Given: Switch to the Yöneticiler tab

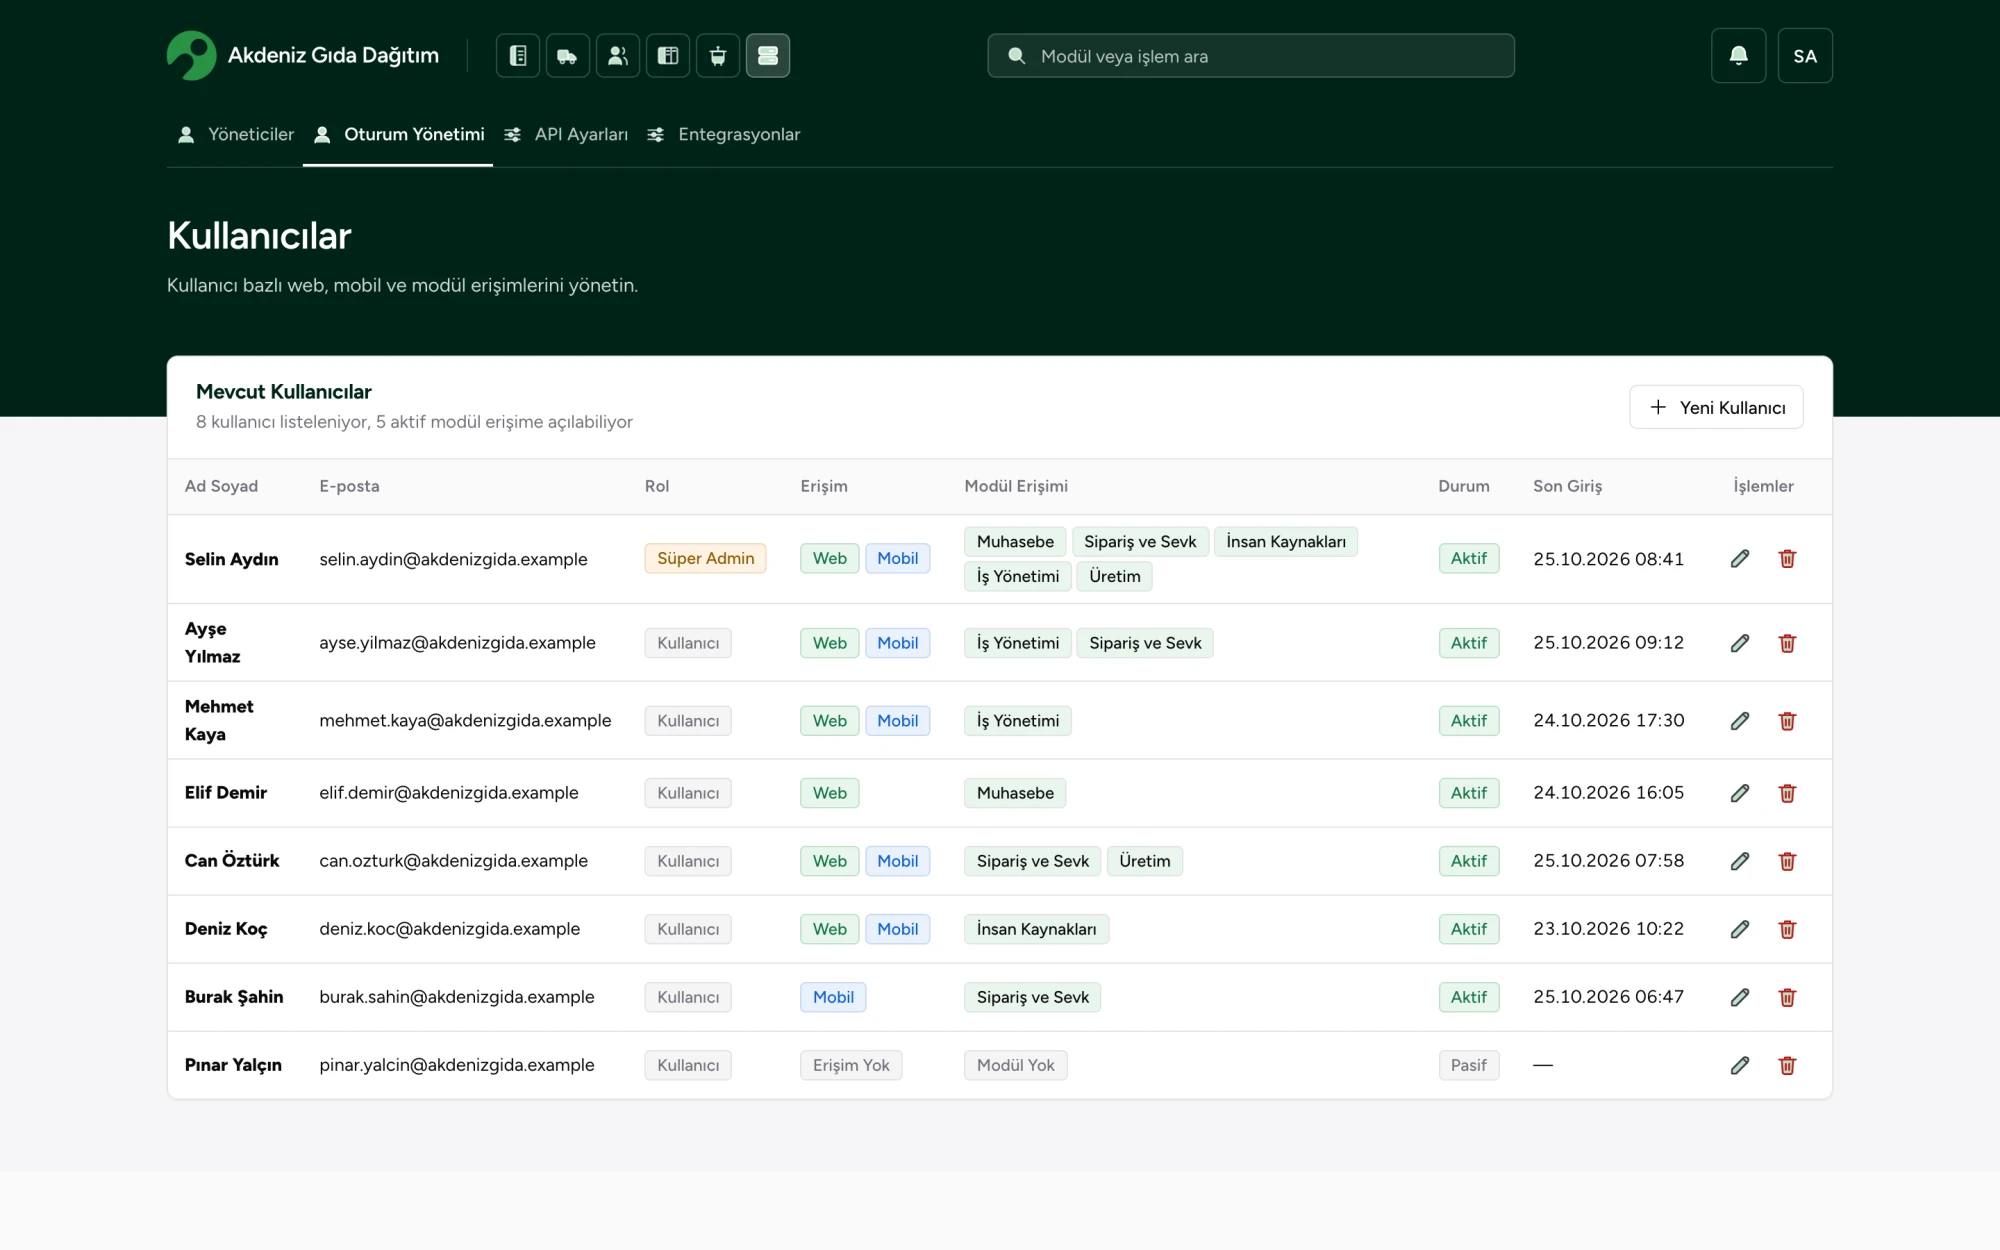Looking at the screenshot, I should (236, 135).
